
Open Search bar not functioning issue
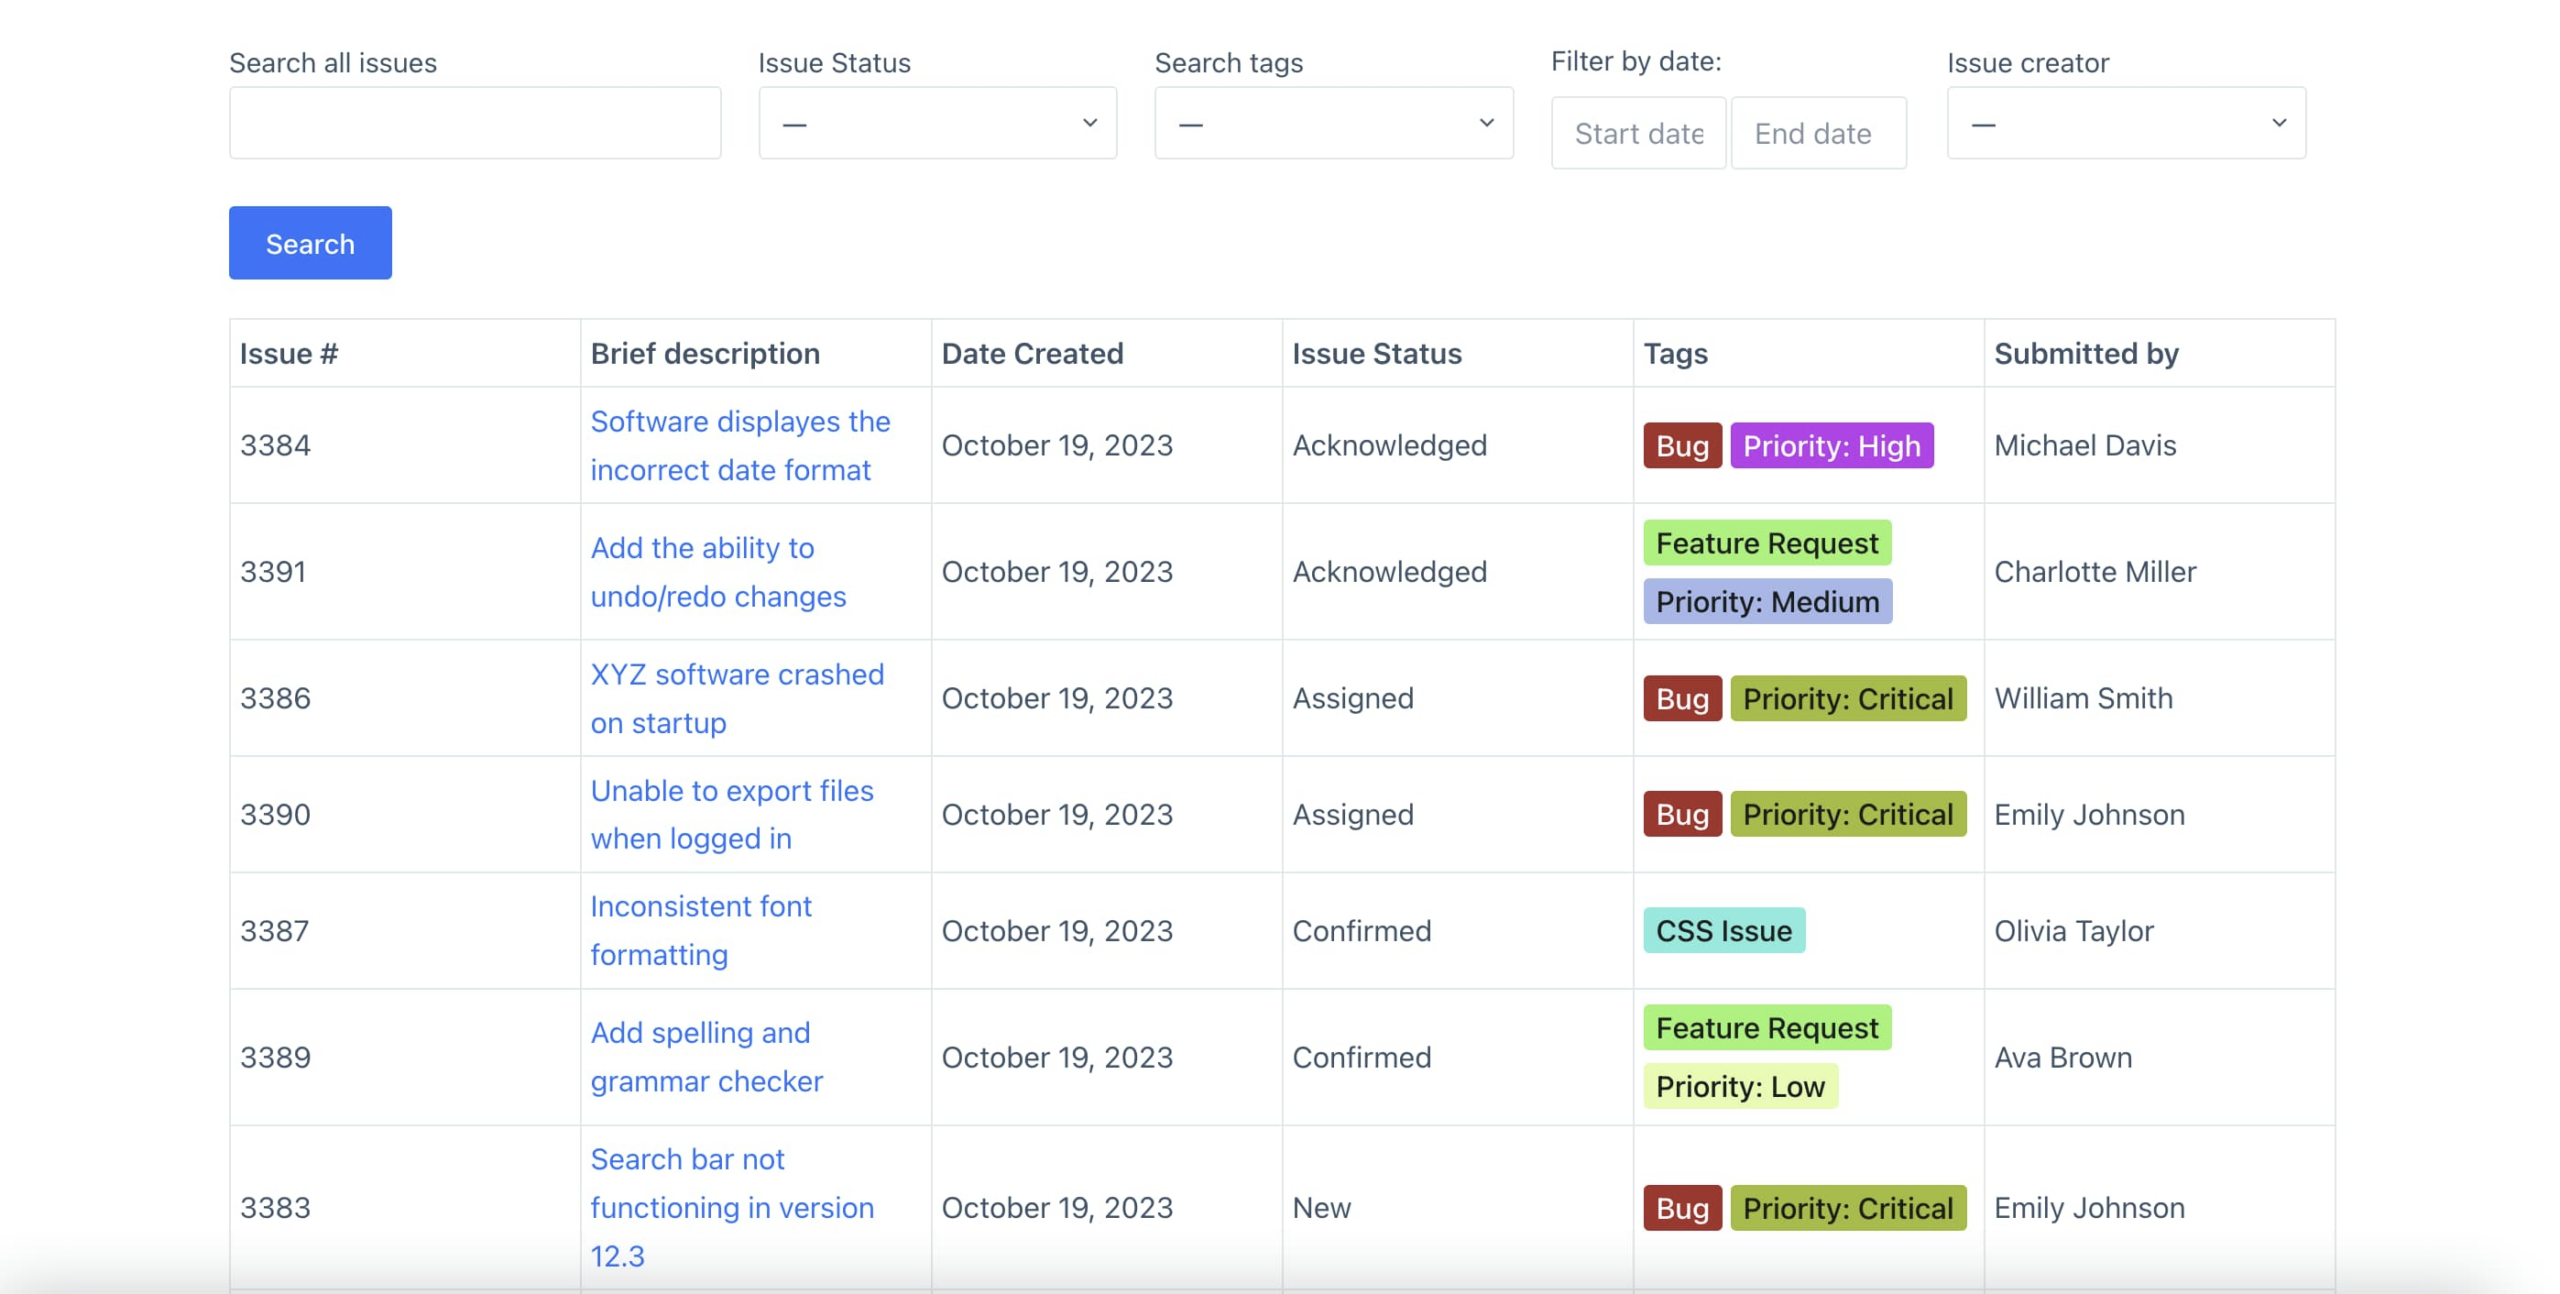[x=730, y=1206]
